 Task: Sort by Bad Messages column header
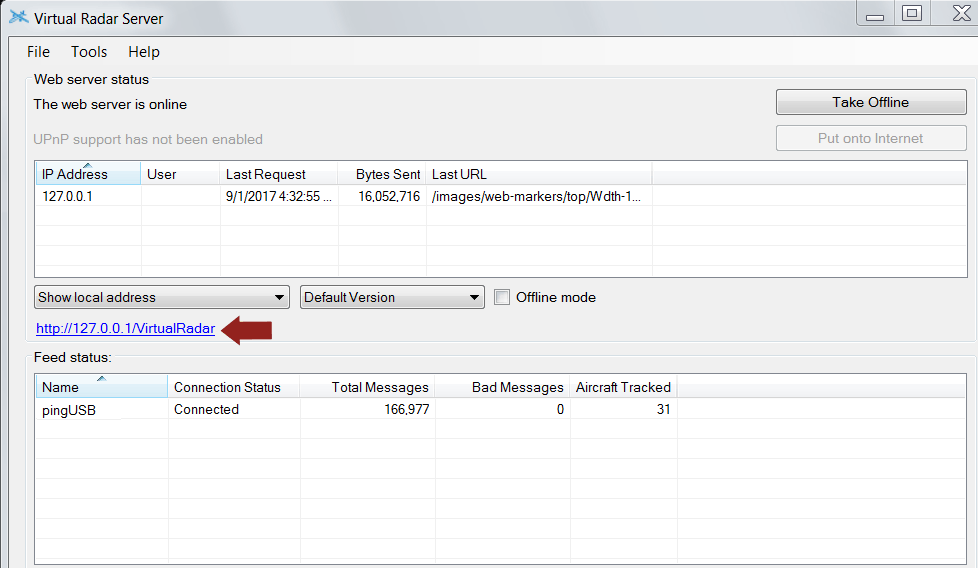click(x=502, y=387)
